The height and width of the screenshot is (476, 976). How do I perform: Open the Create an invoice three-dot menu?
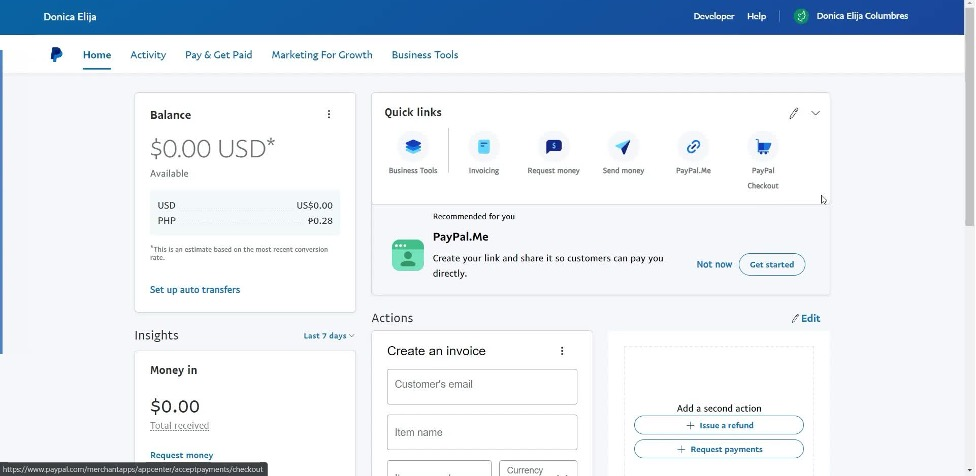click(561, 351)
